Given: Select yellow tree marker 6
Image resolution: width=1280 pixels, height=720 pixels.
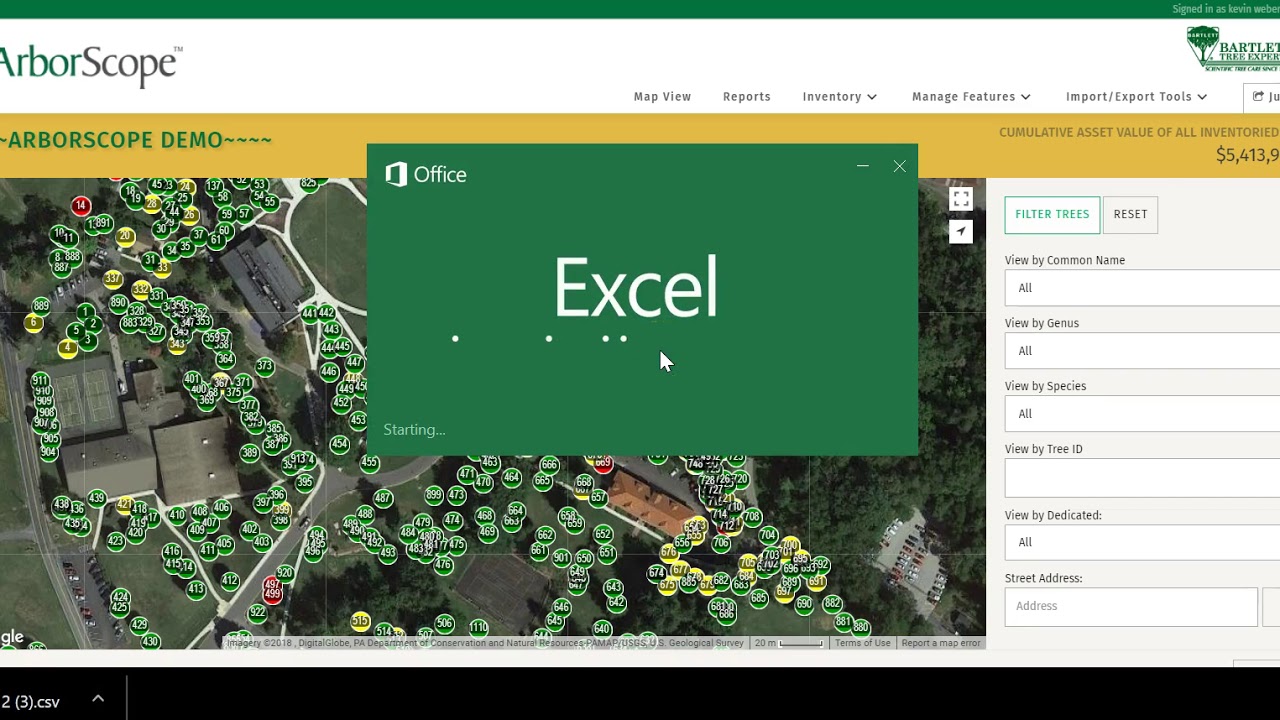Looking at the screenshot, I should [34, 322].
